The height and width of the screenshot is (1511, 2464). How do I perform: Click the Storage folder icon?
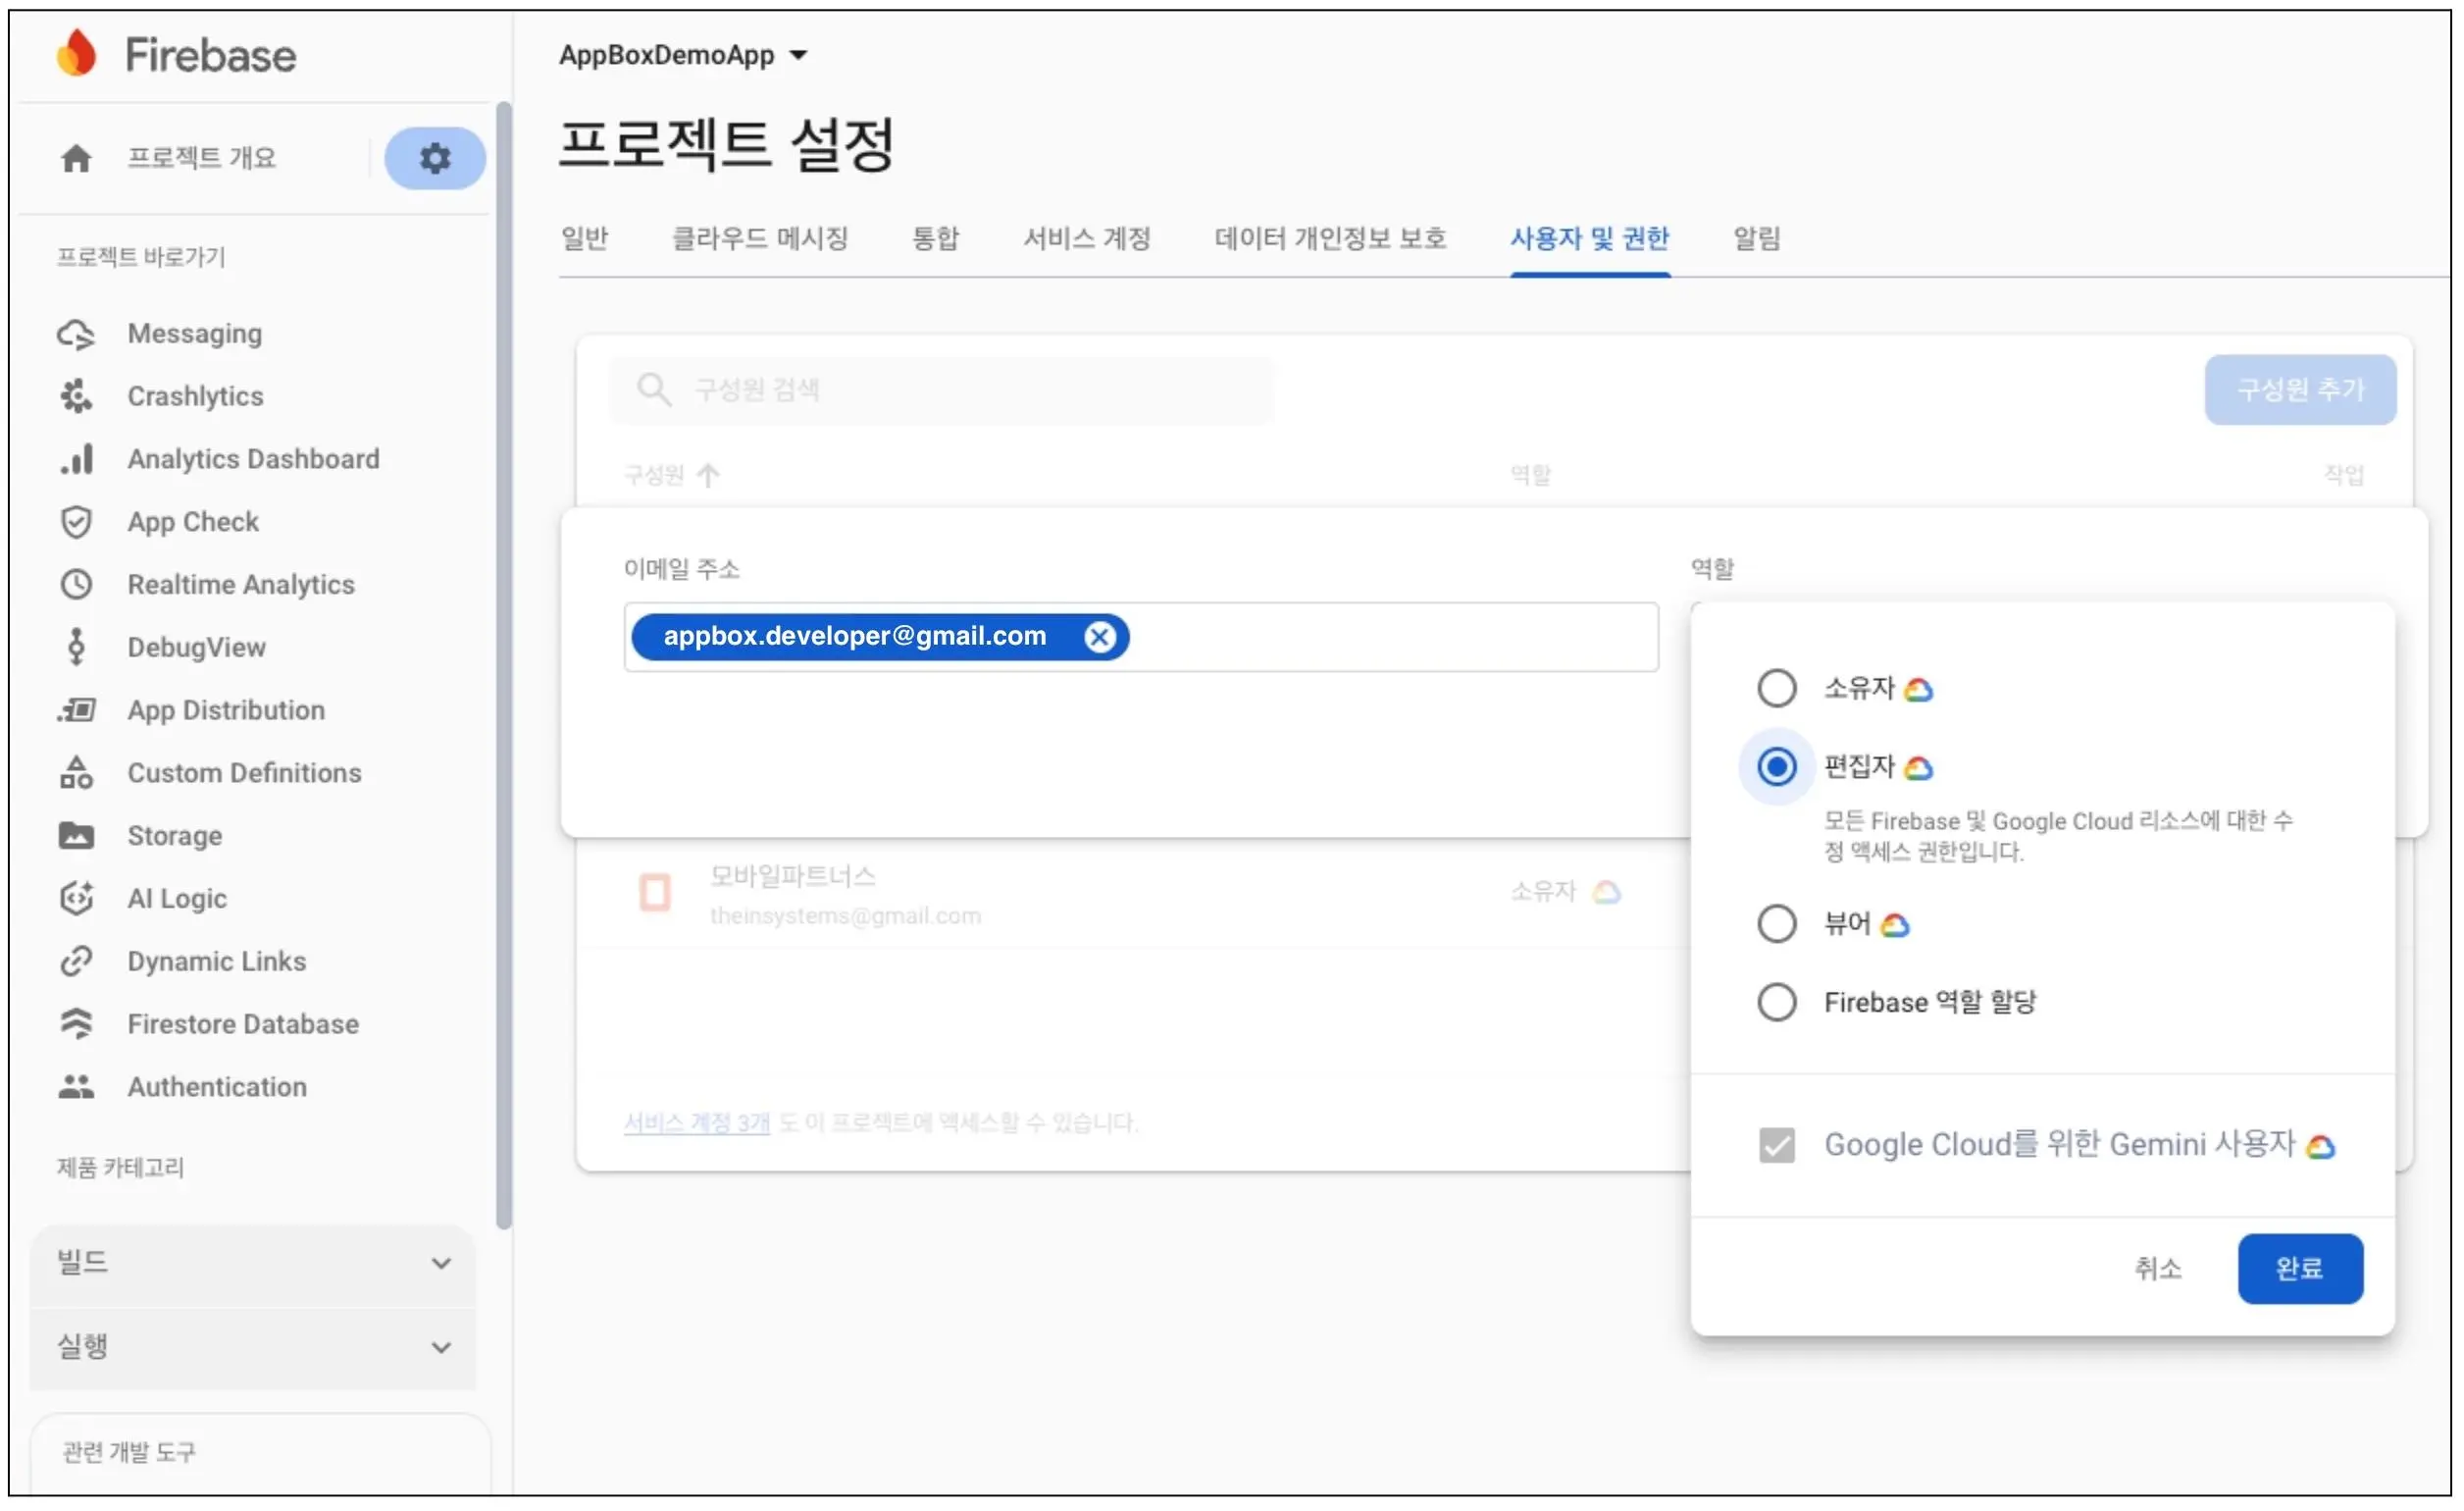click(x=76, y=836)
